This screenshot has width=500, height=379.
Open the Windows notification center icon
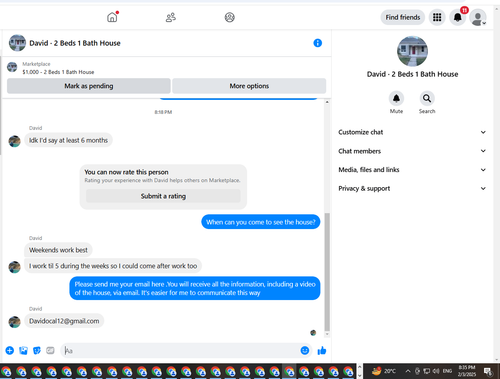click(x=488, y=371)
